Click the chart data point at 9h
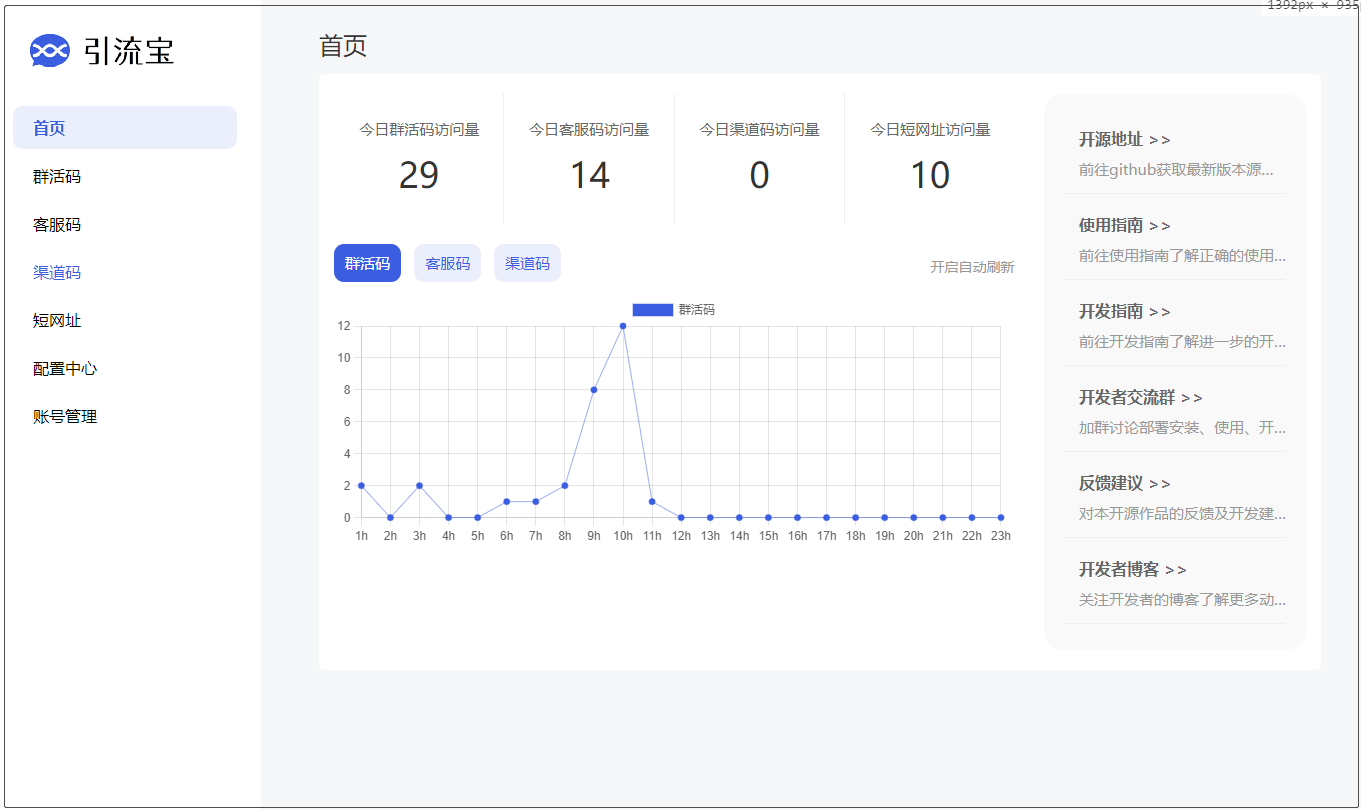This screenshot has height=810, width=1361. point(594,390)
